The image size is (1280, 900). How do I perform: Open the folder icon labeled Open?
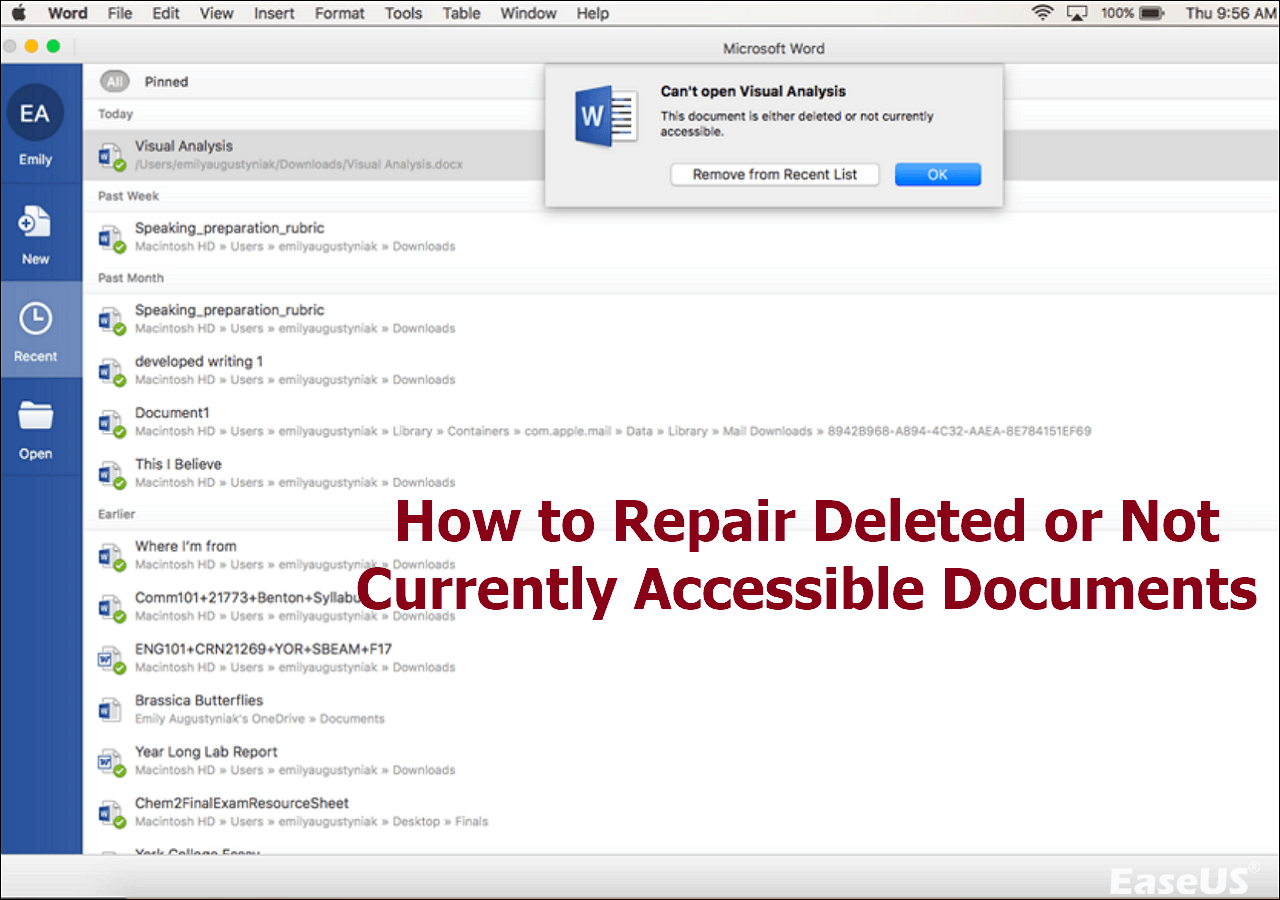pos(35,416)
